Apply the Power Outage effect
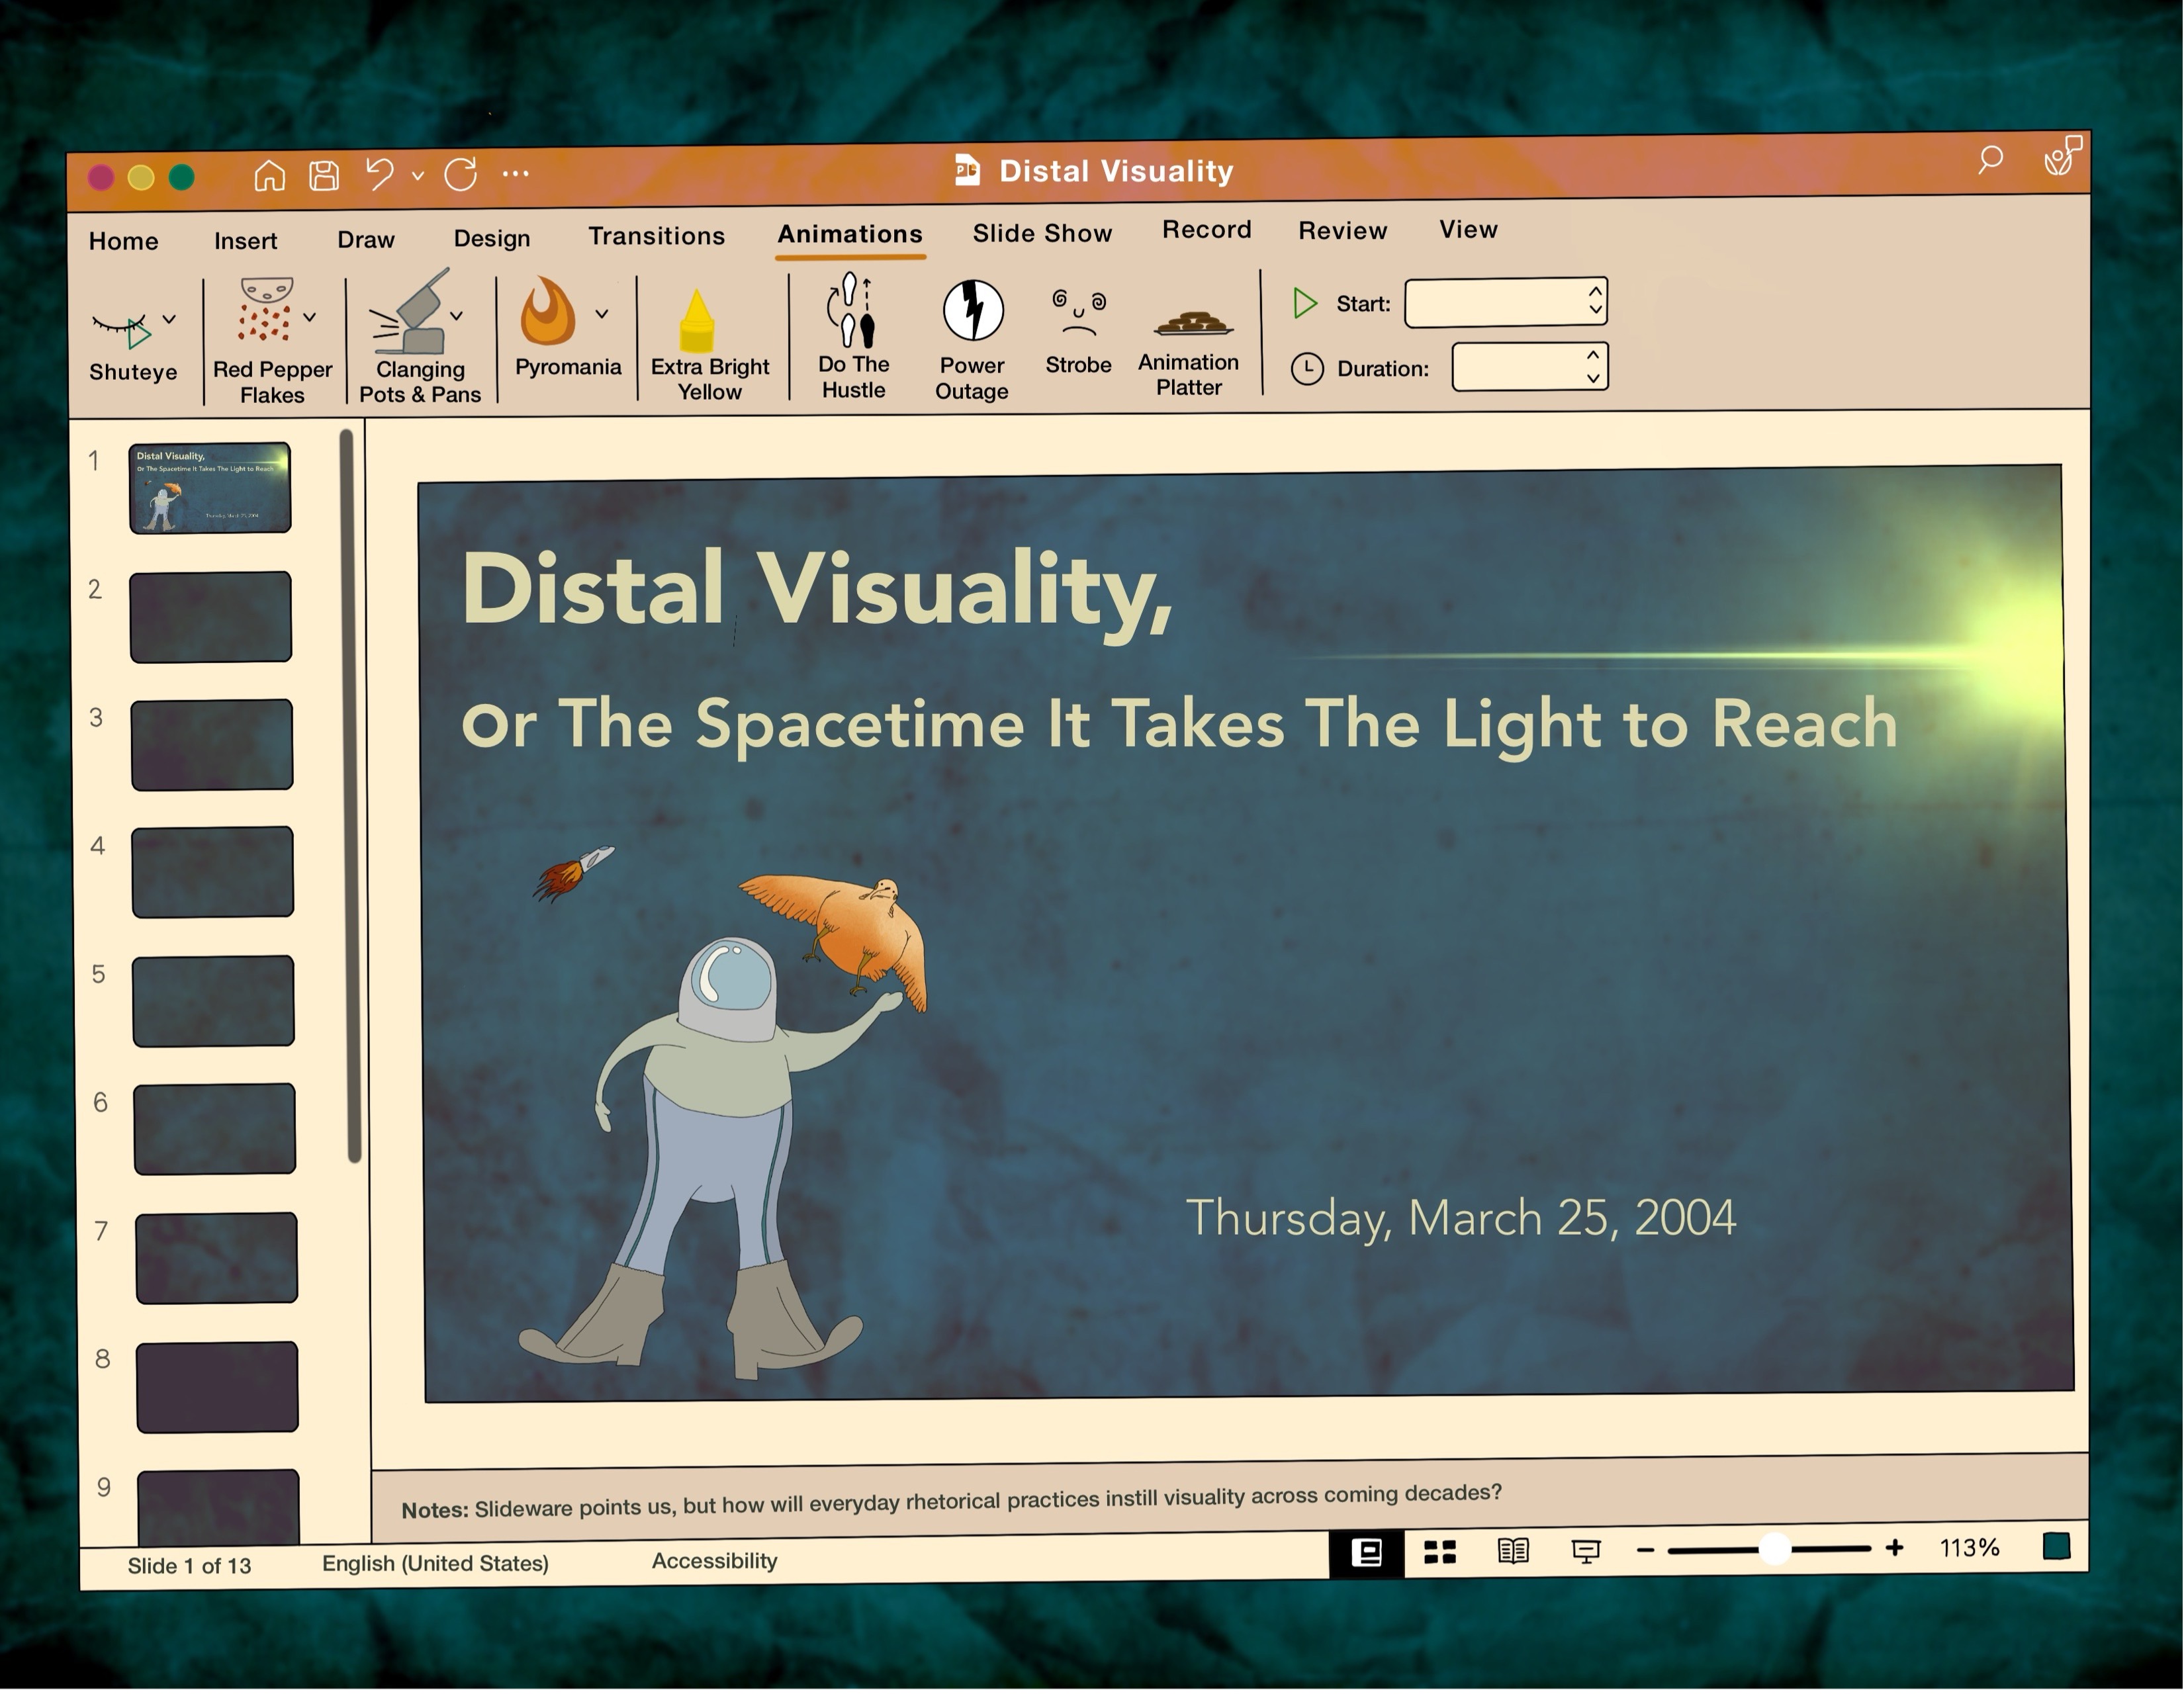The height and width of the screenshot is (1694, 2184). tap(971, 340)
